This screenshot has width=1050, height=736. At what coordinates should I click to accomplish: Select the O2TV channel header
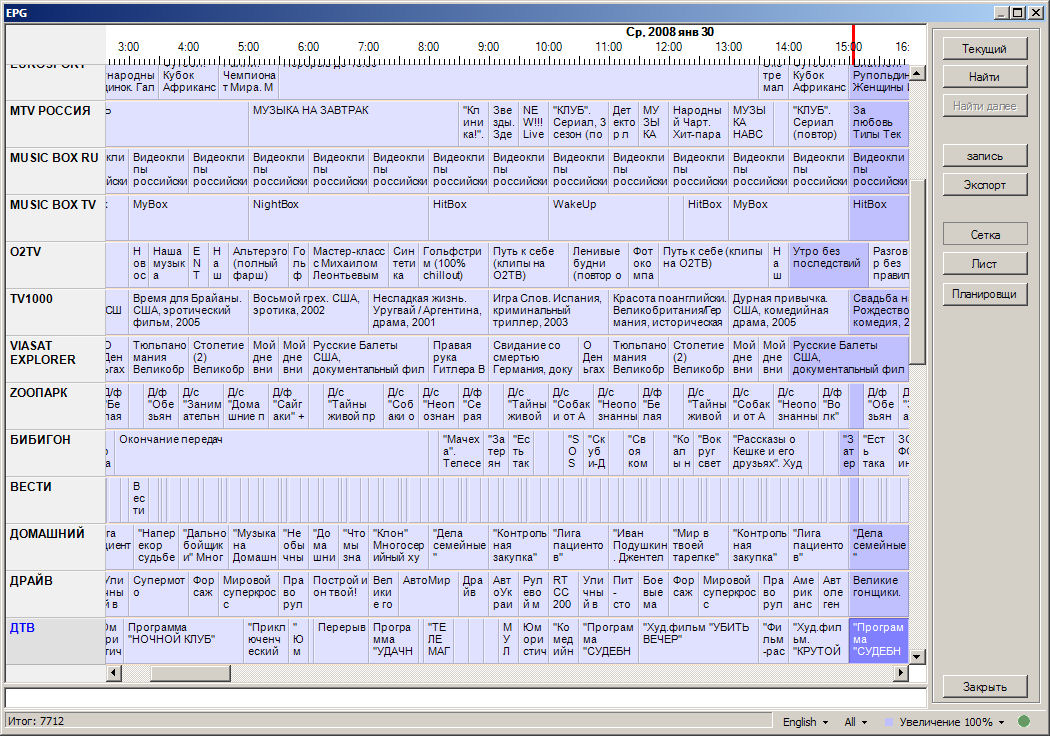point(56,265)
